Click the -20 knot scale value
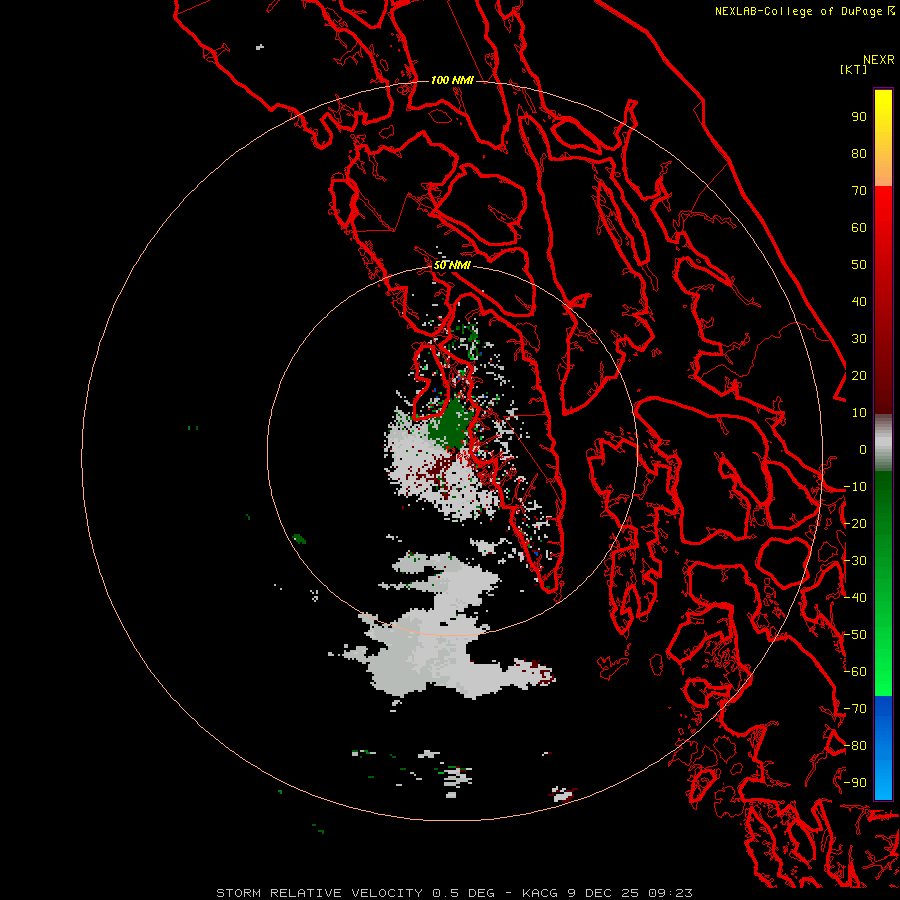 (x=855, y=523)
